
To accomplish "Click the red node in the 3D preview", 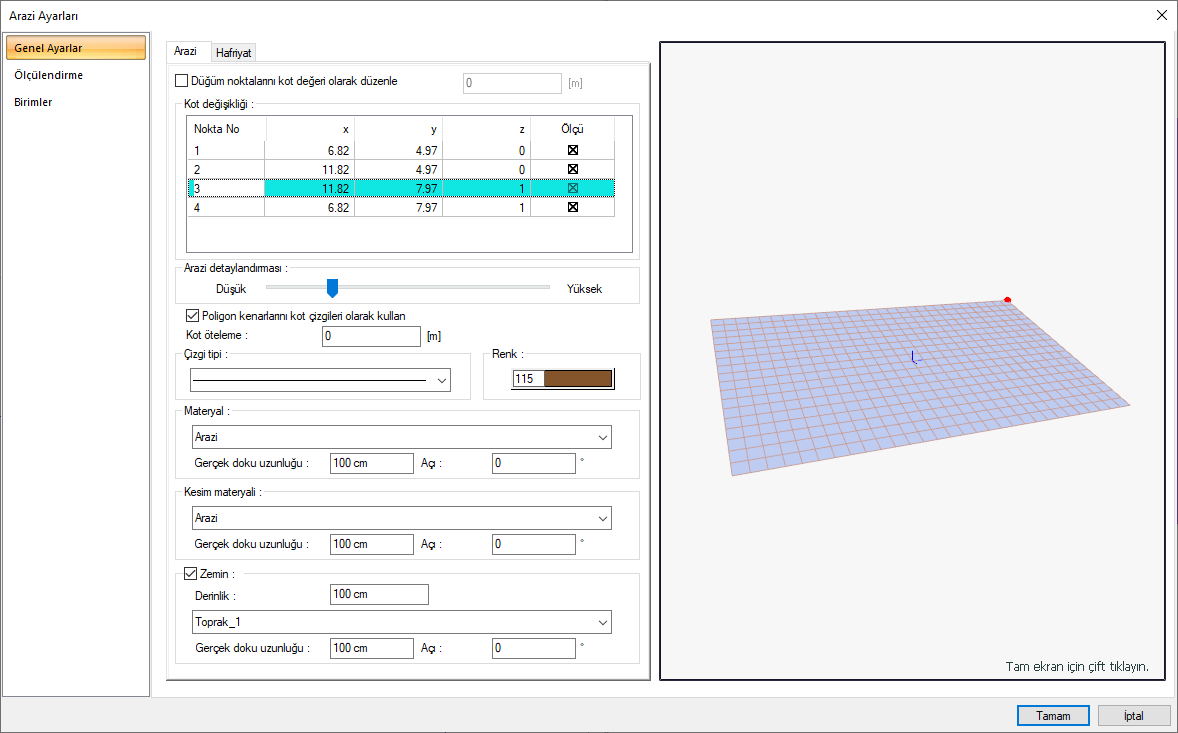I will [x=1007, y=299].
